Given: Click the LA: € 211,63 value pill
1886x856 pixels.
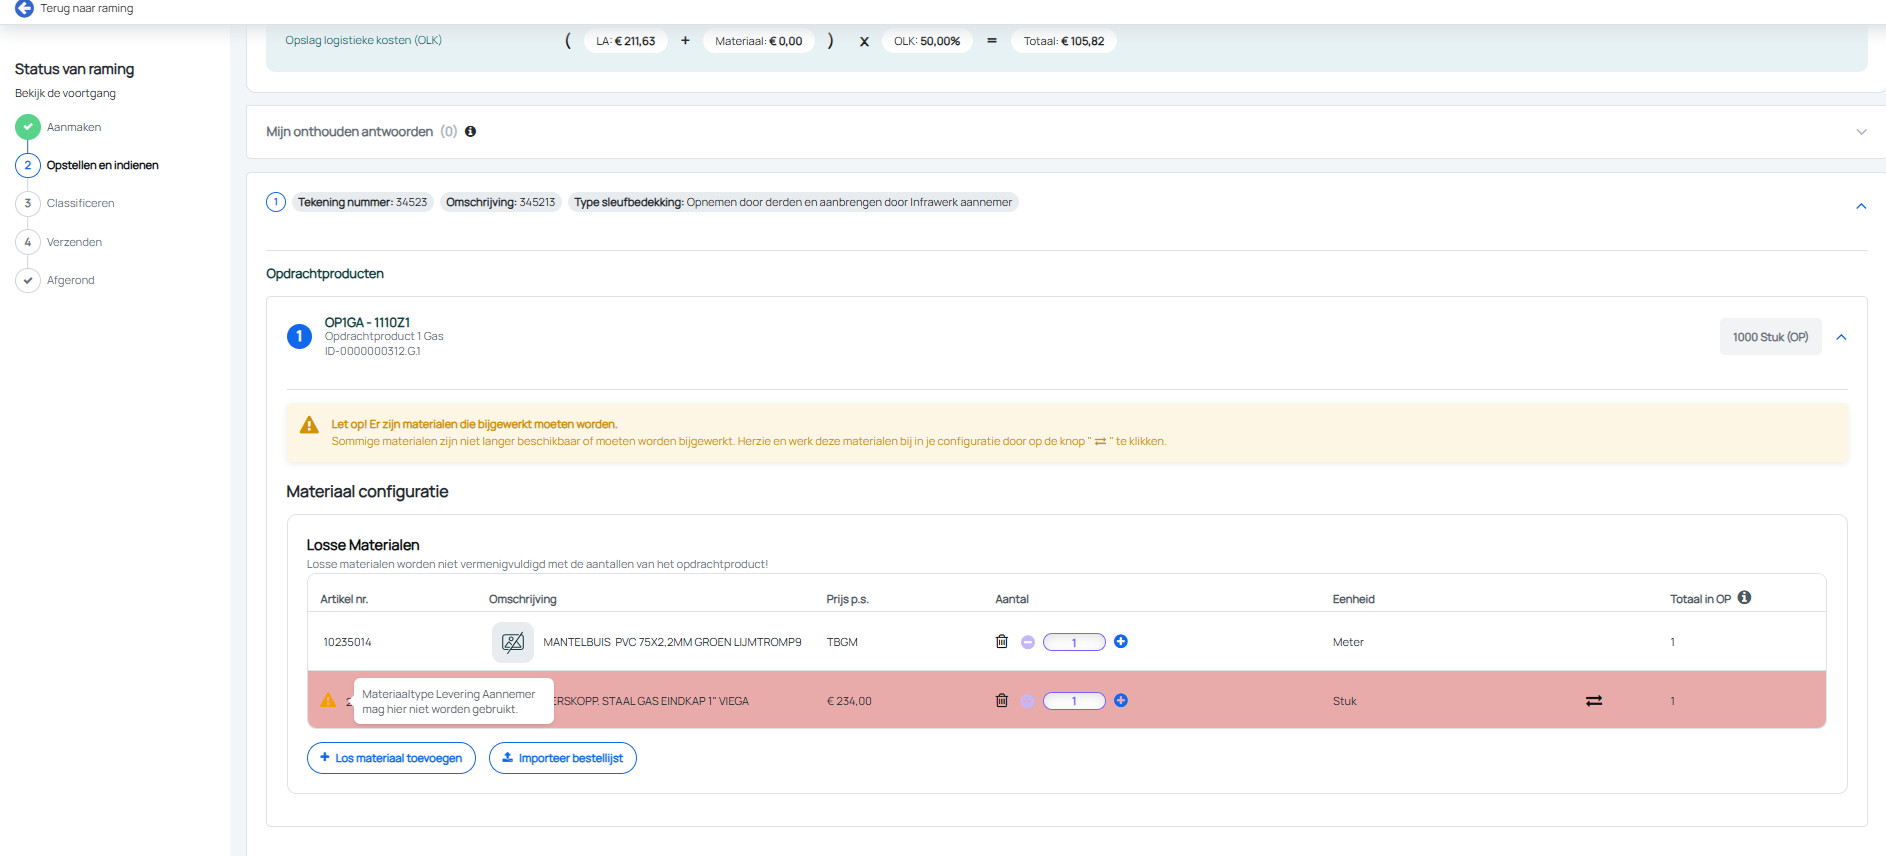Looking at the screenshot, I should [x=626, y=41].
